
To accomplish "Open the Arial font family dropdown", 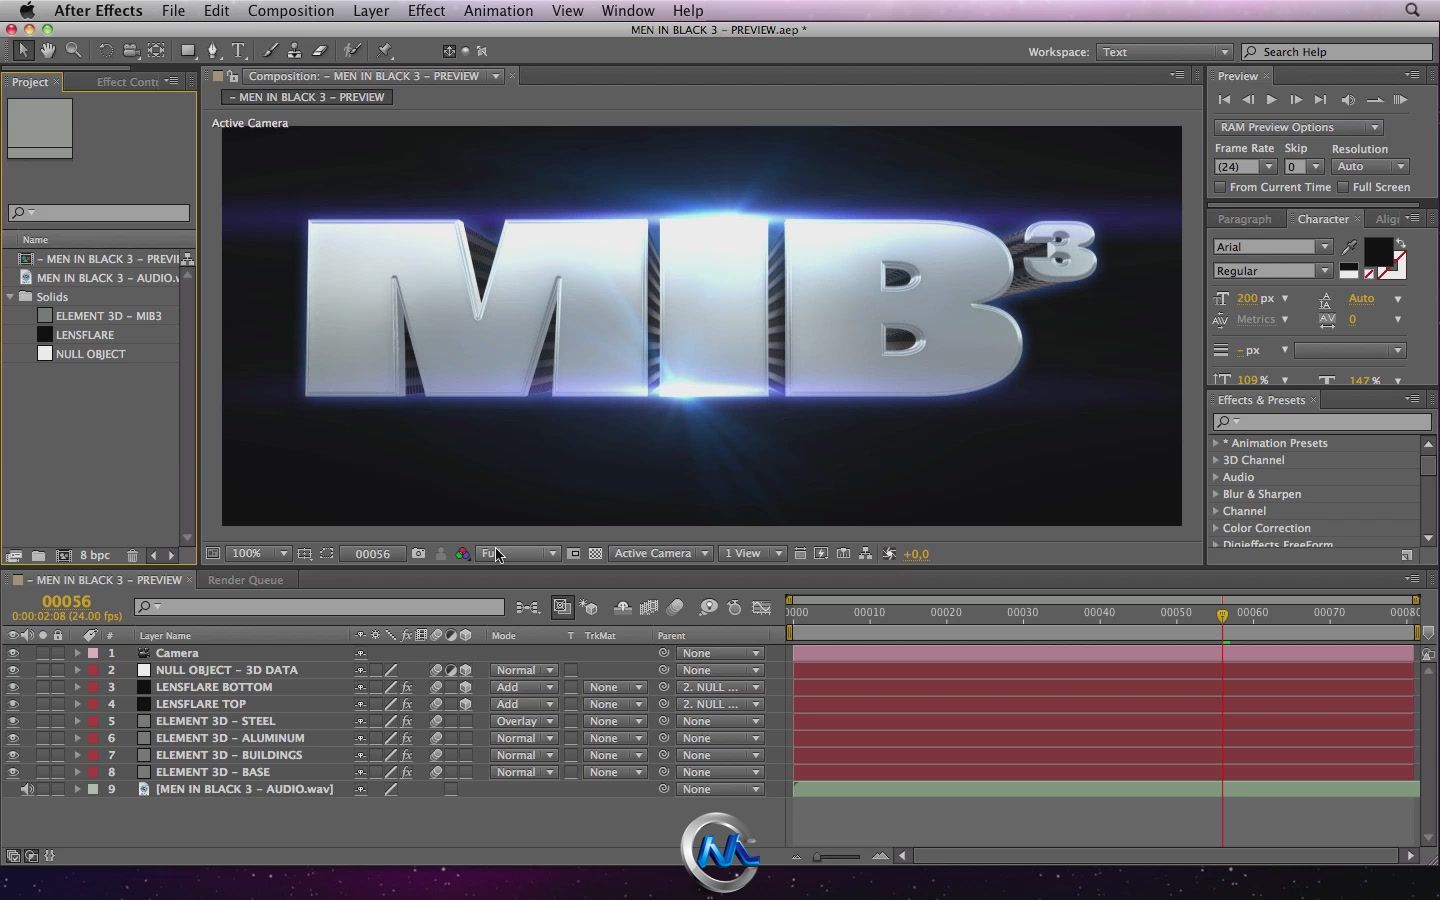I will pyautogui.click(x=1273, y=247).
